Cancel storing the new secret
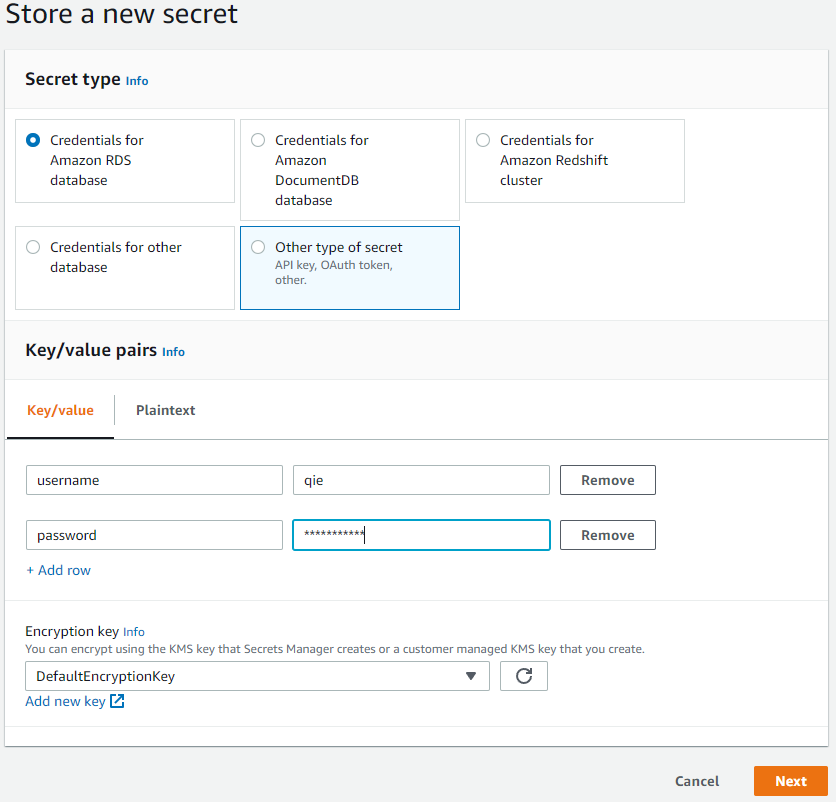The image size is (836, 802). click(697, 781)
